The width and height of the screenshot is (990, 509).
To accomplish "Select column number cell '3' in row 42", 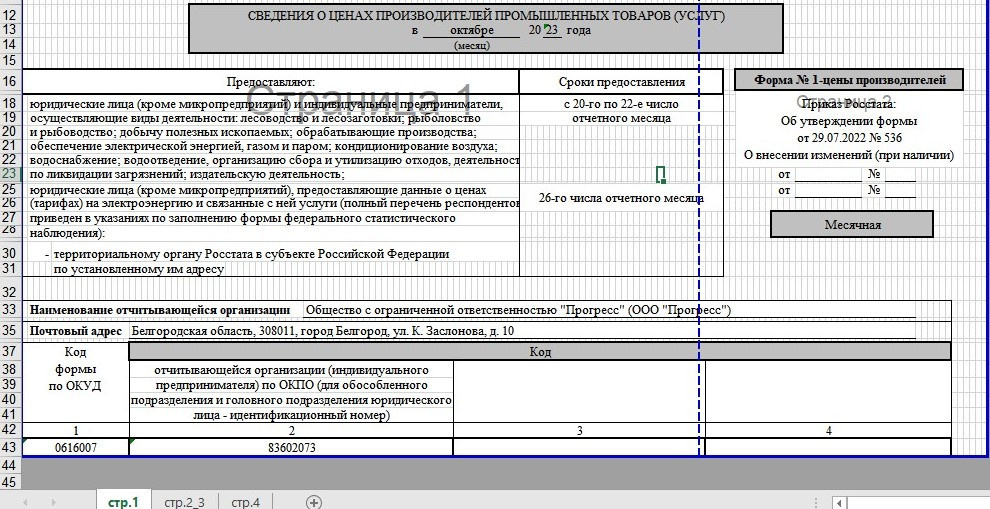I will pyautogui.click(x=579, y=431).
